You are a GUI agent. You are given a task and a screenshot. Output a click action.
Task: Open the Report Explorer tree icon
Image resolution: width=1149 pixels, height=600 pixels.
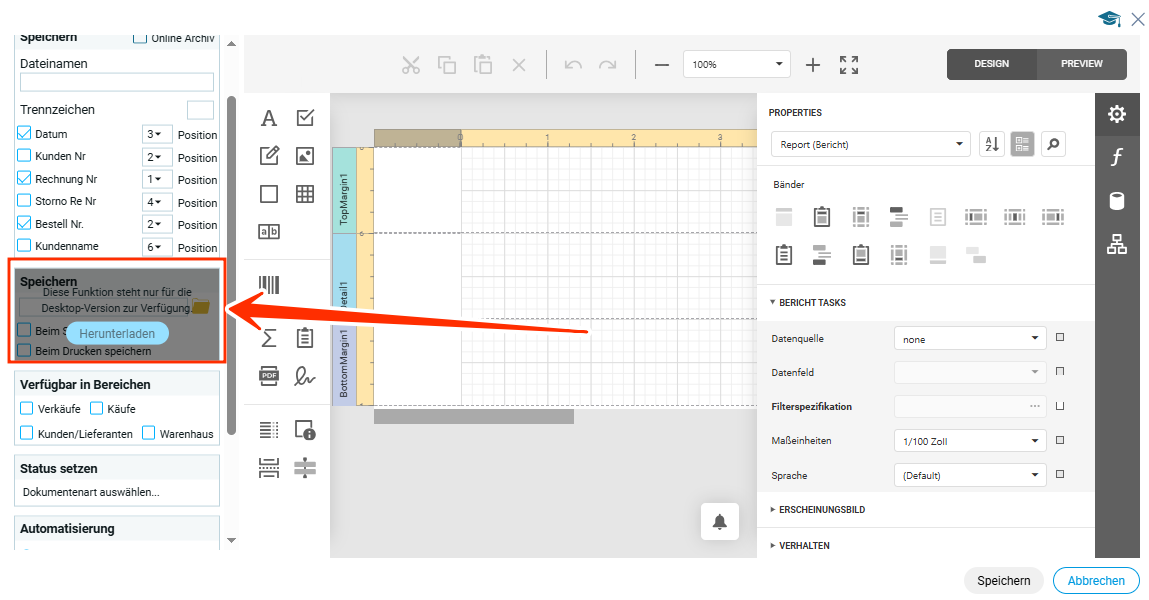[x=1117, y=244]
